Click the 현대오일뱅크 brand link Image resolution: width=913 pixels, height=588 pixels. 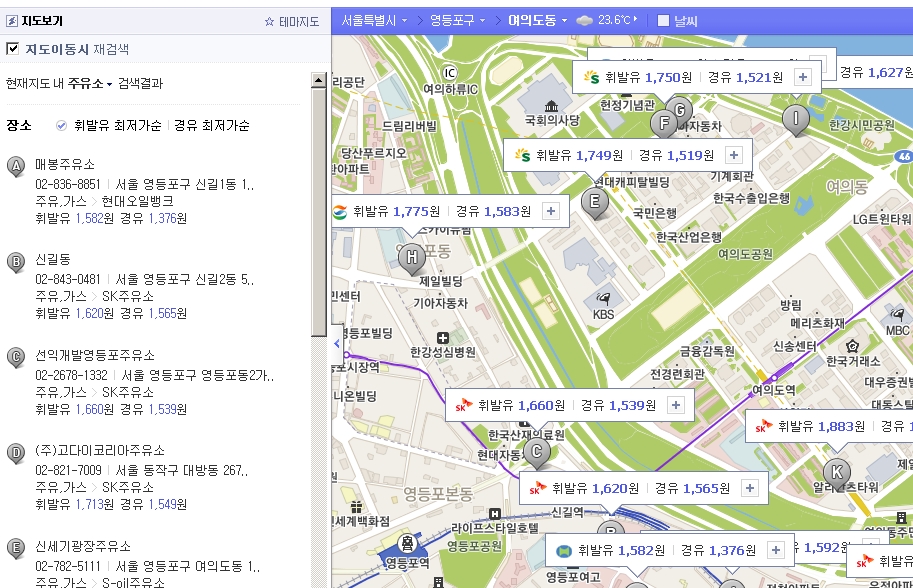tap(137, 201)
